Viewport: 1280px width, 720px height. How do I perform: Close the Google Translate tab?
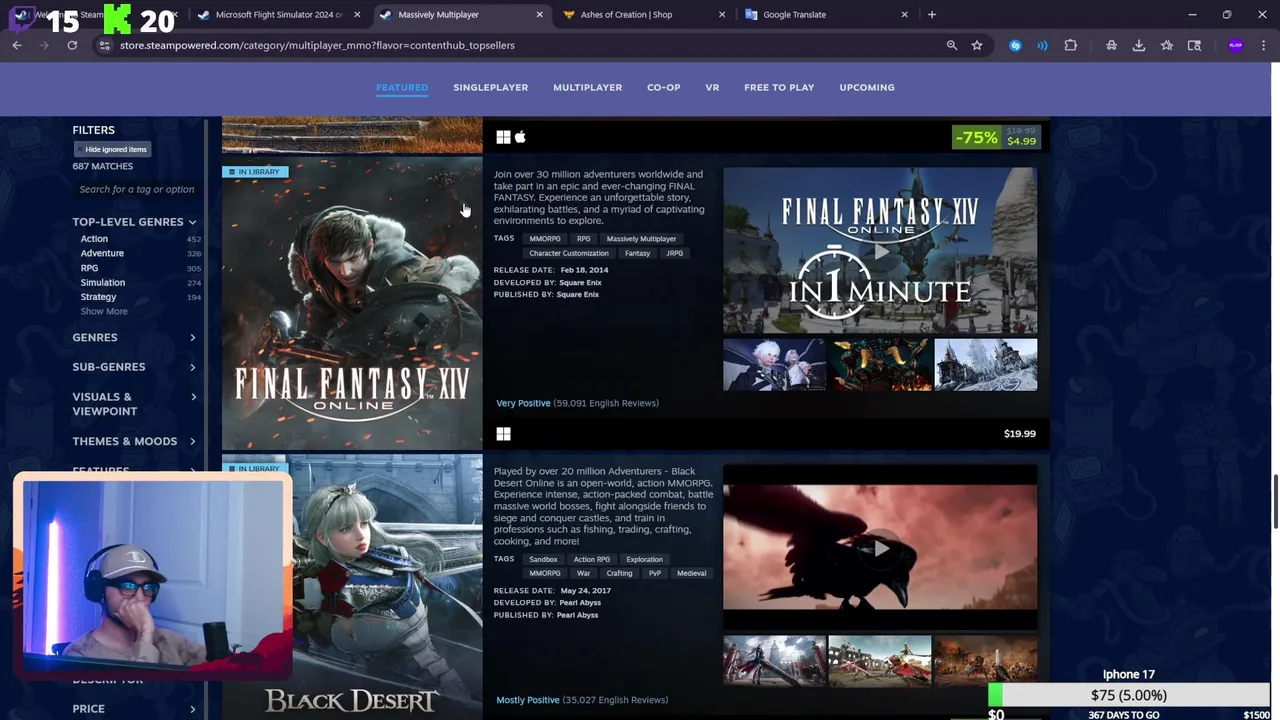905,15
